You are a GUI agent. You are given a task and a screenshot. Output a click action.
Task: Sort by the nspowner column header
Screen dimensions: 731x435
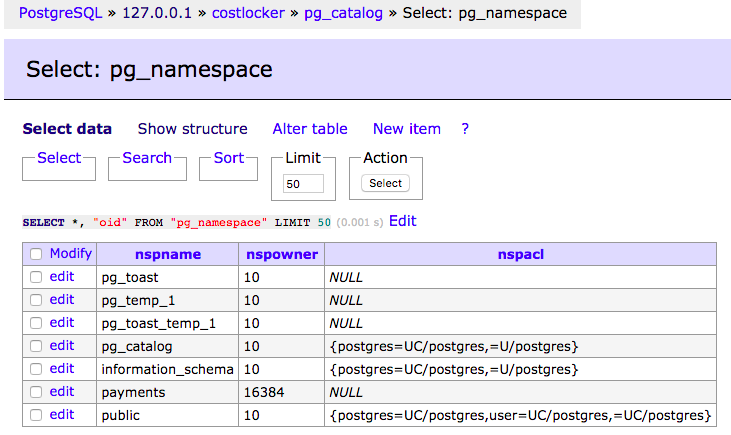(x=282, y=254)
